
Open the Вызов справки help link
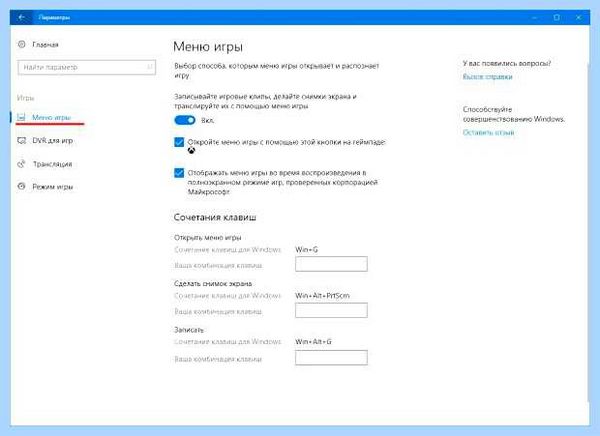tap(487, 77)
